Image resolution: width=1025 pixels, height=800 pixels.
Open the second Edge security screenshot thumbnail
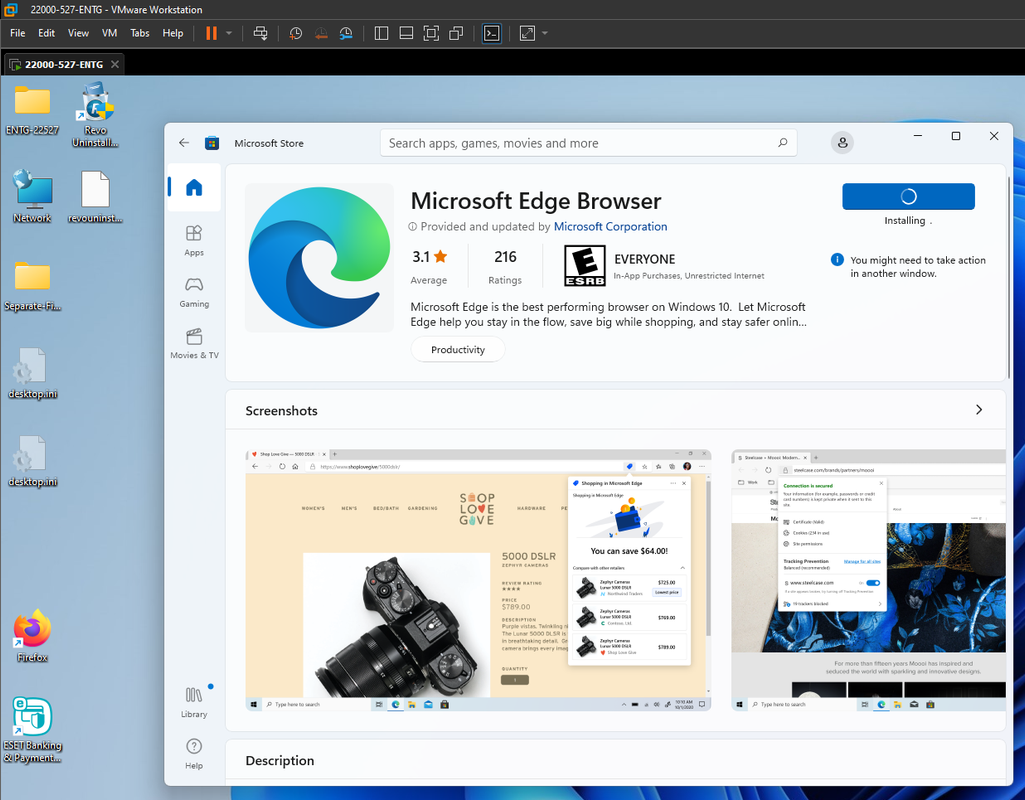click(x=868, y=580)
